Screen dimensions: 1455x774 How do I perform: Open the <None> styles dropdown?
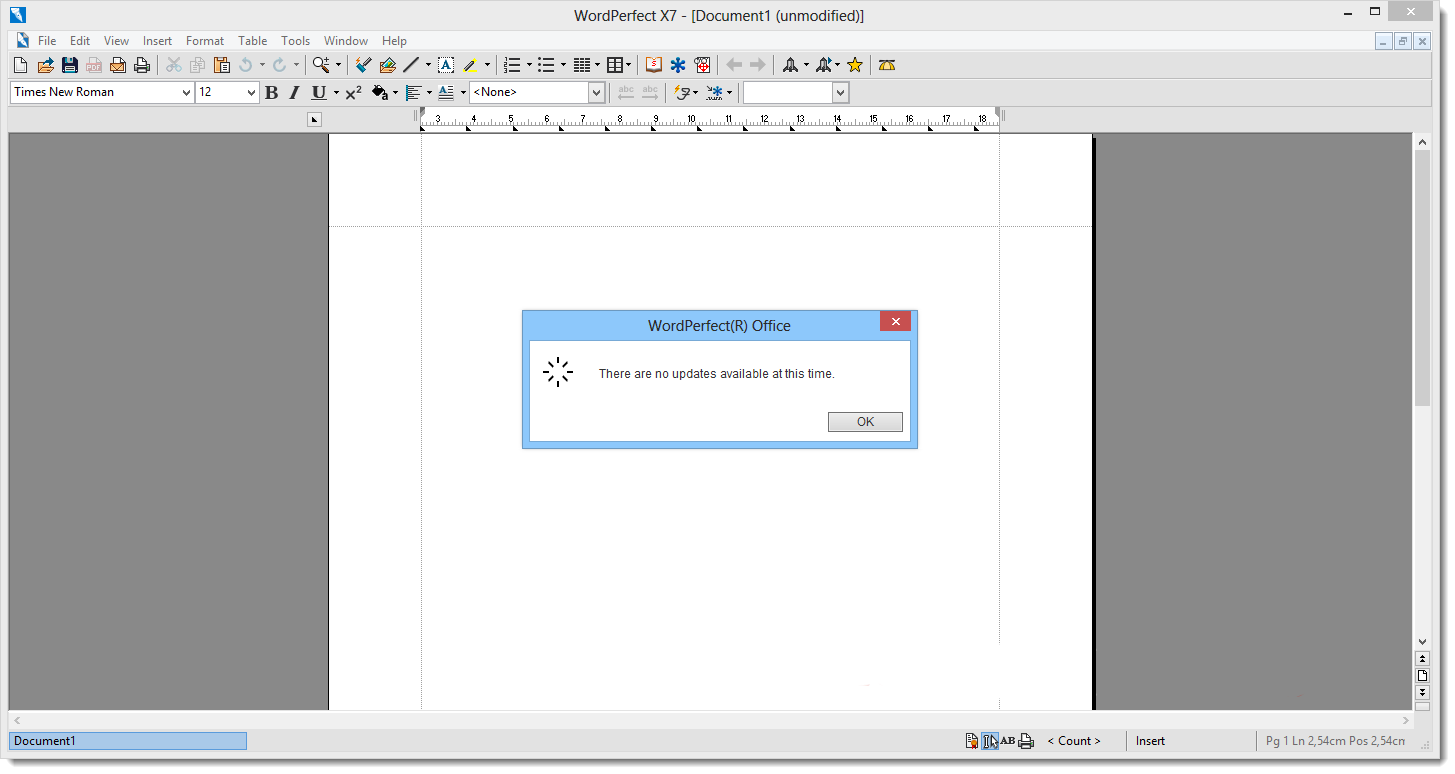[597, 93]
